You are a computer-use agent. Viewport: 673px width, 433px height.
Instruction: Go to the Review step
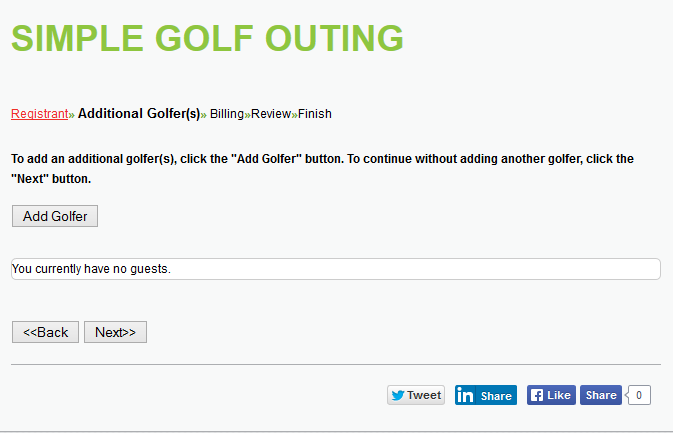coord(271,114)
